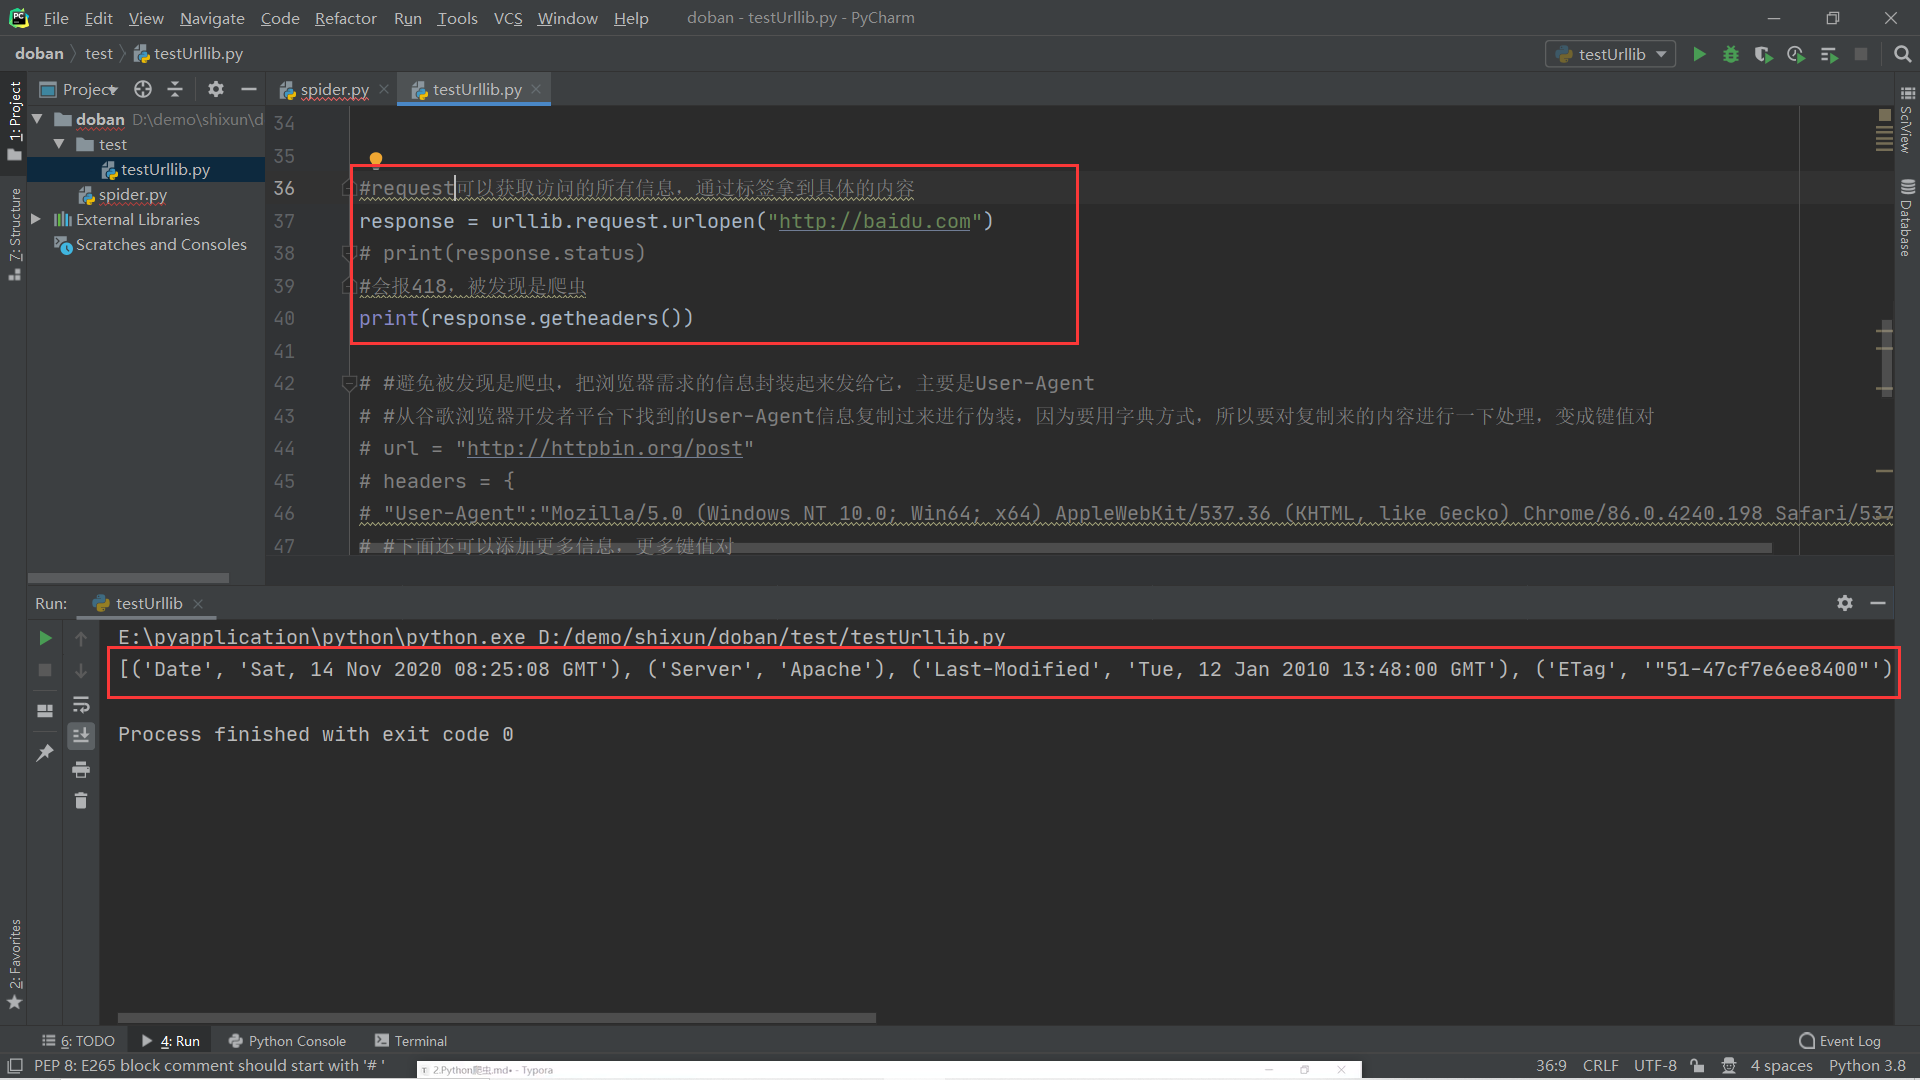Toggle soft-wrap in Run console

(x=81, y=705)
